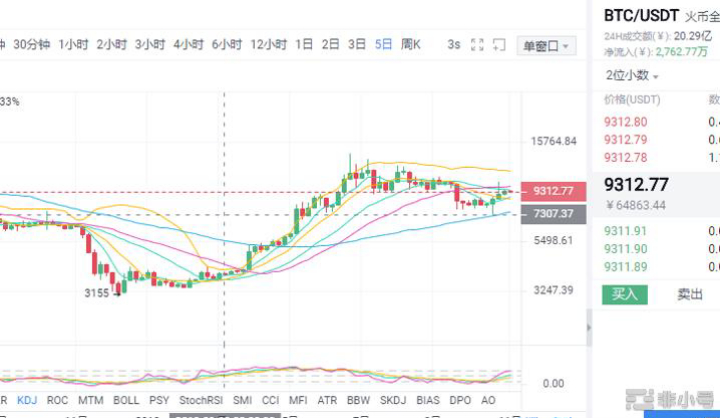
Task: Click the screenshot capture icon beside fullscreen
Action: click(x=499, y=45)
